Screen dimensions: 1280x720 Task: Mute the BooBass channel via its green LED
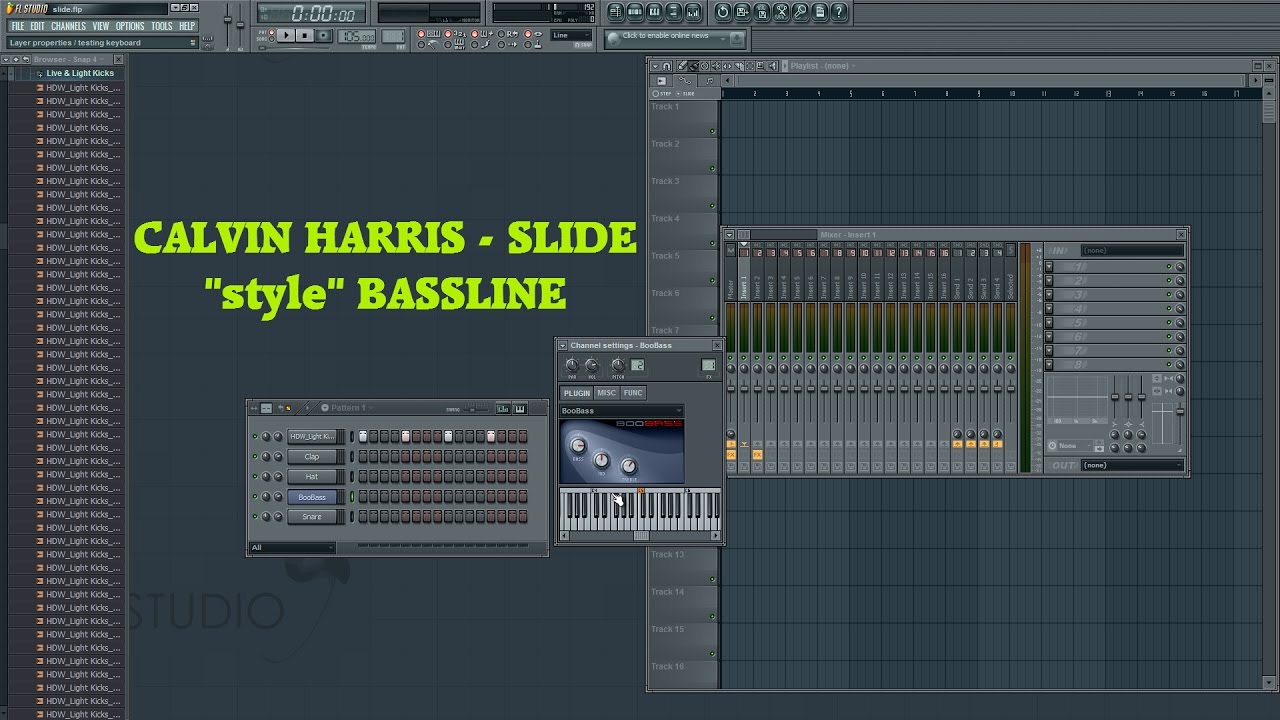tap(255, 496)
